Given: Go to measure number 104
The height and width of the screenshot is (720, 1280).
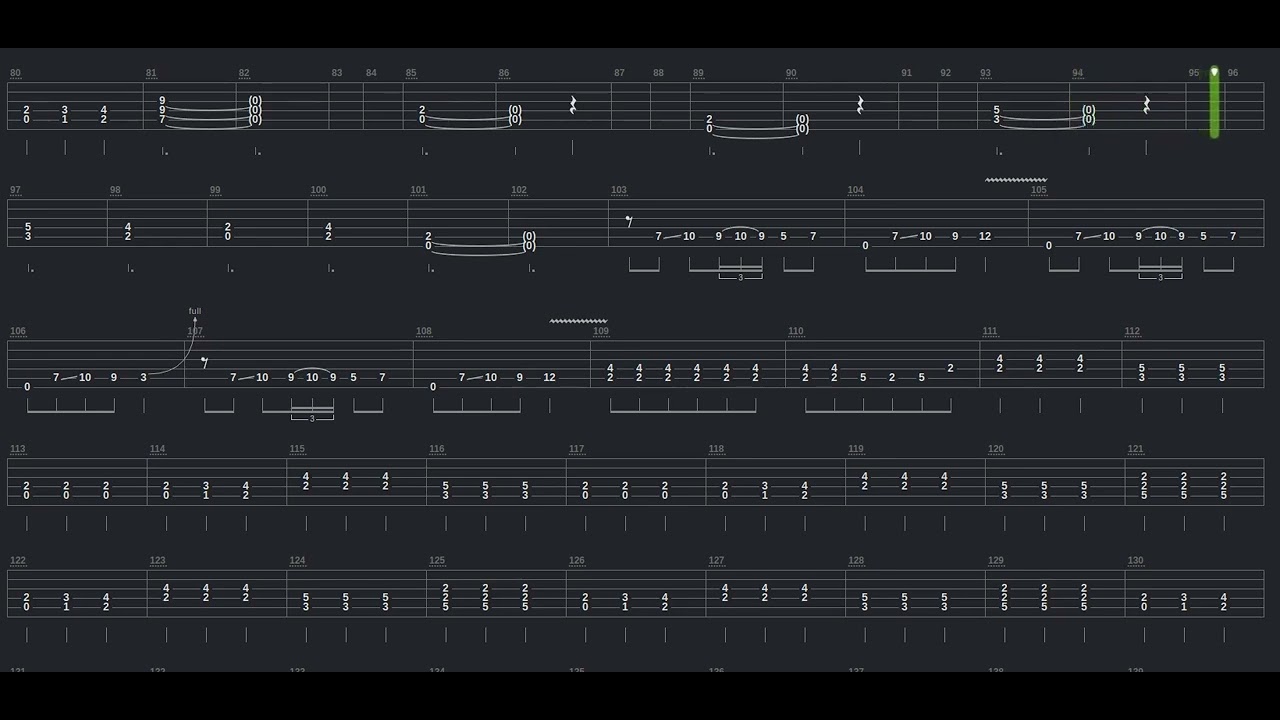Looking at the screenshot, I should pyautogui.click(x=855, y=190).
